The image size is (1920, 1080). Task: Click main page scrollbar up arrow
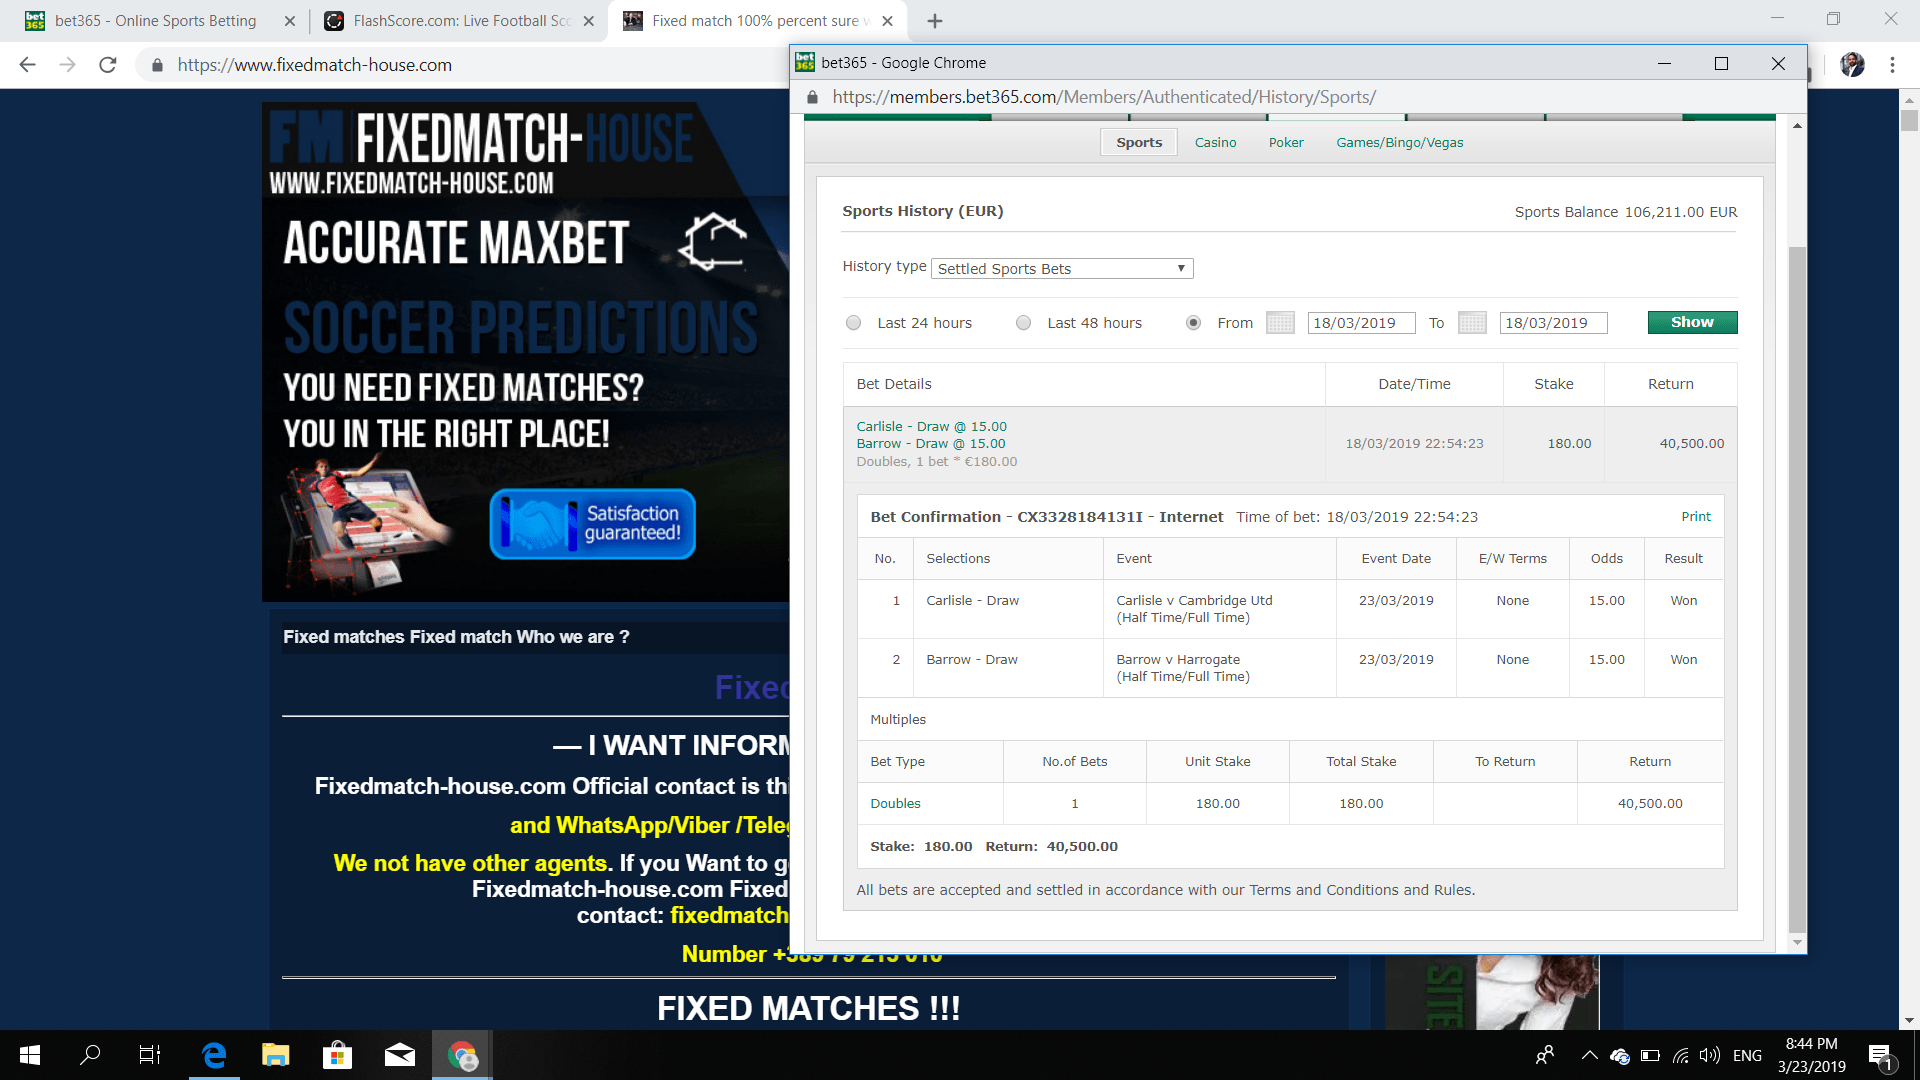pyautogui.click(x=1909, y=100)
